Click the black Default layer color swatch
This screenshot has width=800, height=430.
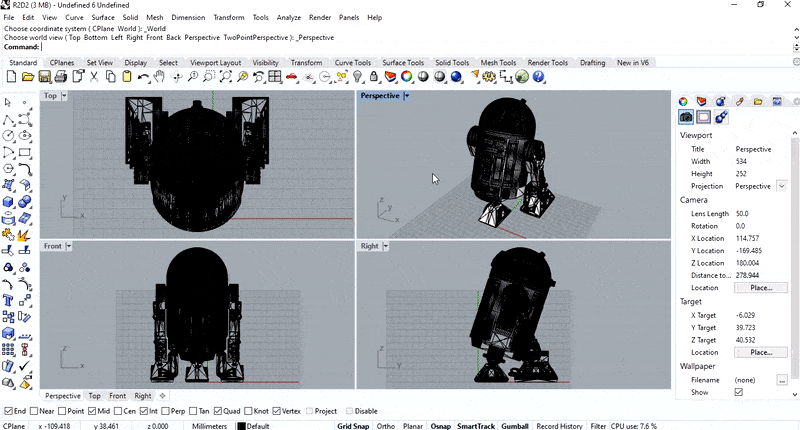click(242, 426)
